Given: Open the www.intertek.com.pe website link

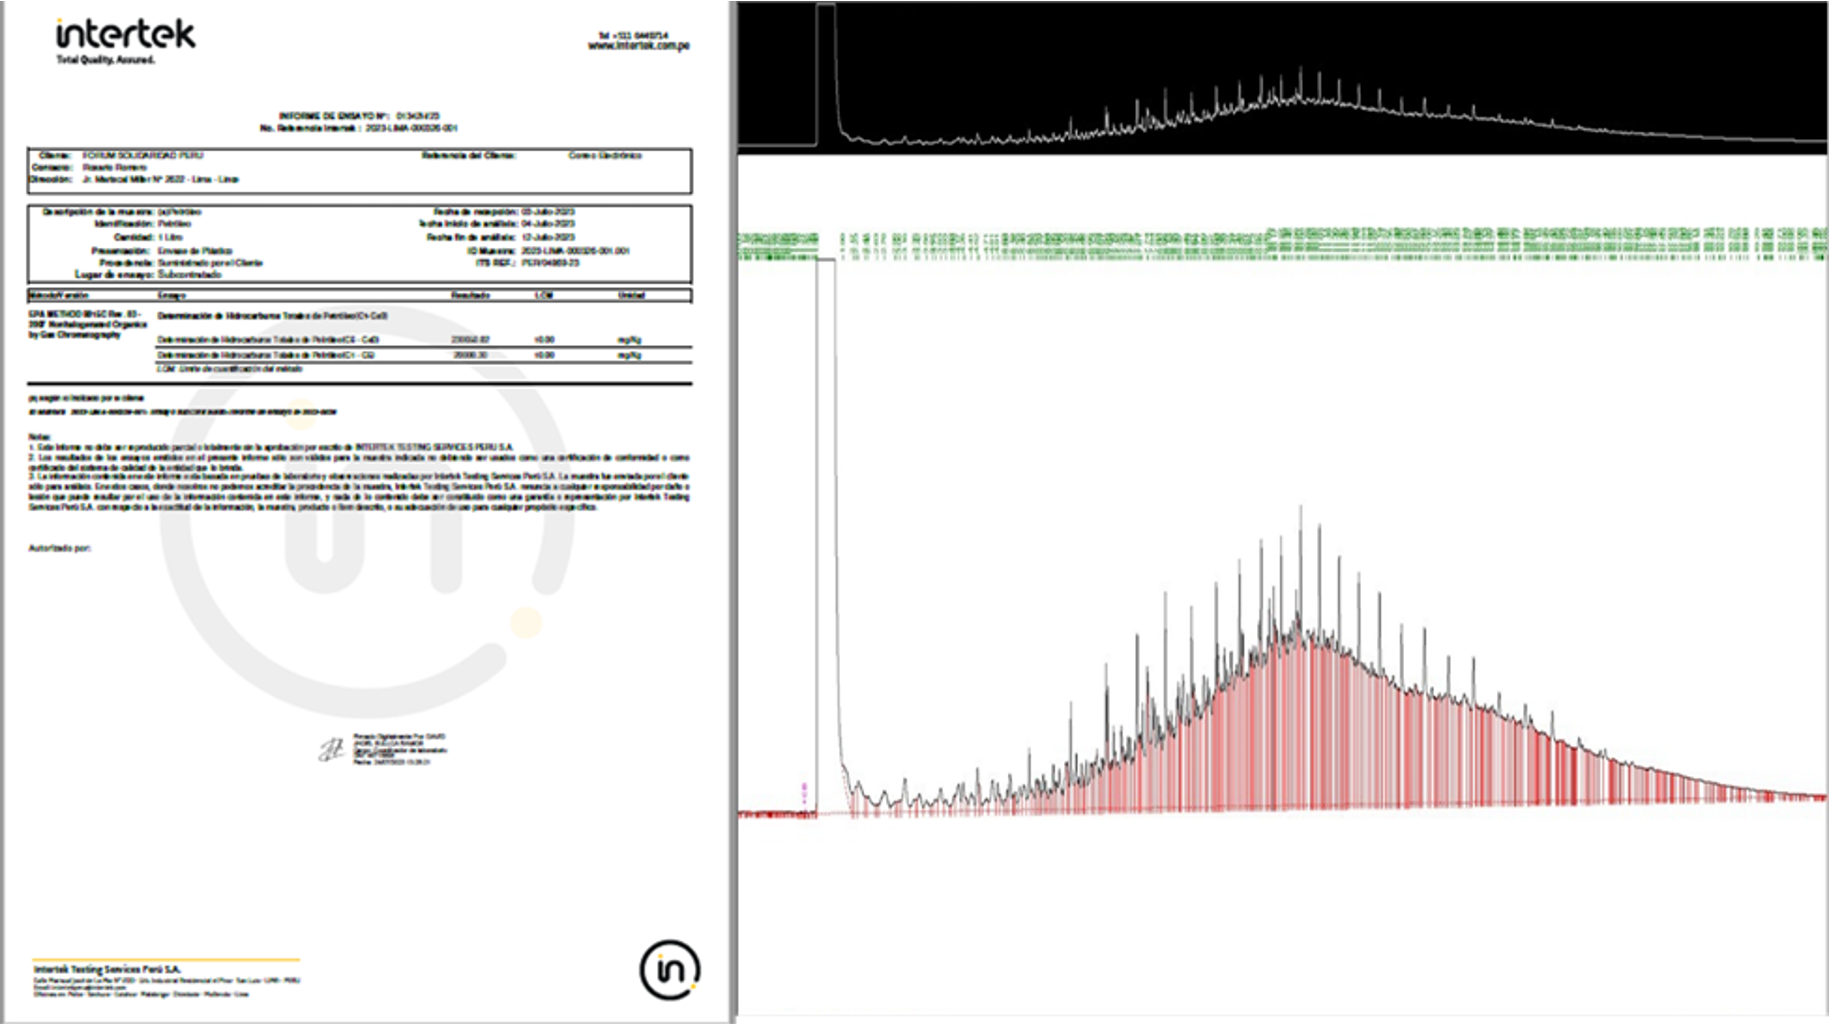Looking at the screenshot, I should tap(638, 46).
